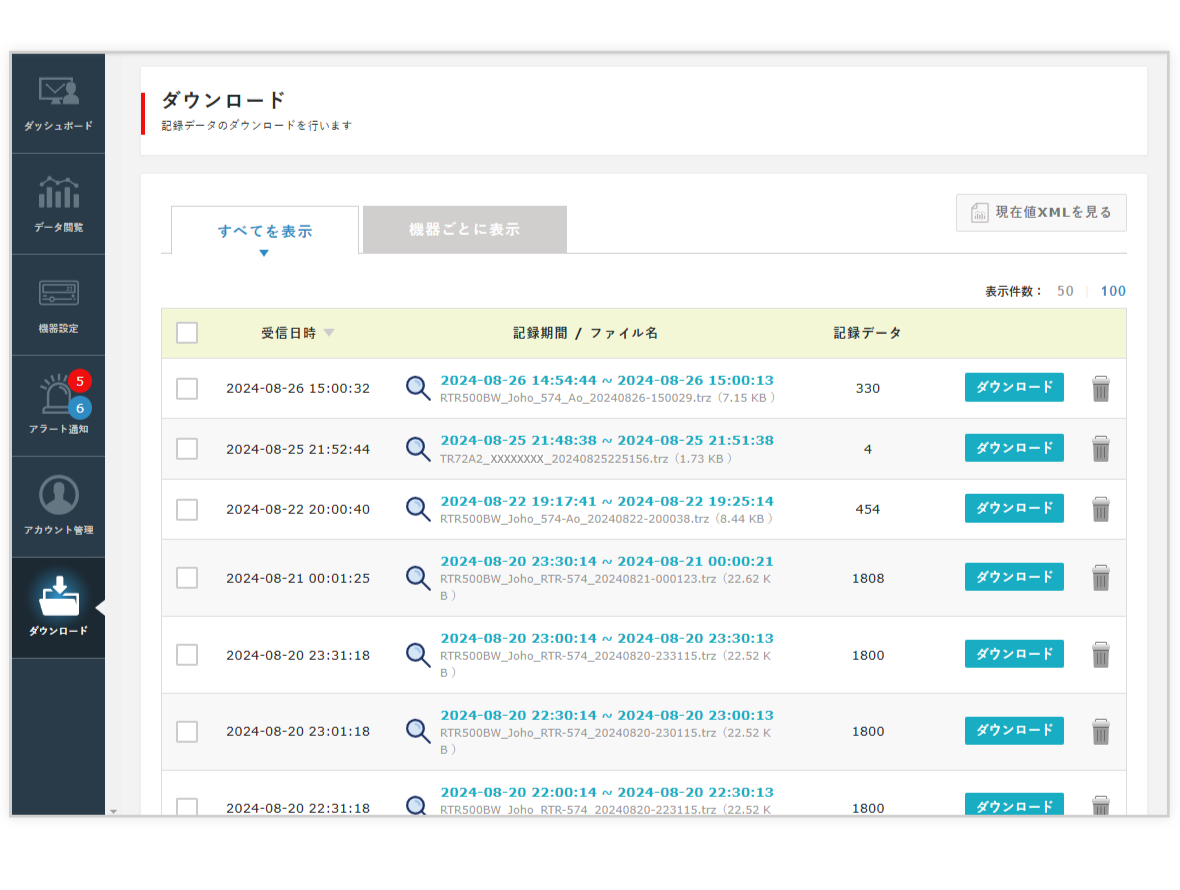The height and width of the screenshot is (890, 1180).
Task: Click trash icon for 2024-08-21 00:01:25 record
Action: coord(1100,577)
